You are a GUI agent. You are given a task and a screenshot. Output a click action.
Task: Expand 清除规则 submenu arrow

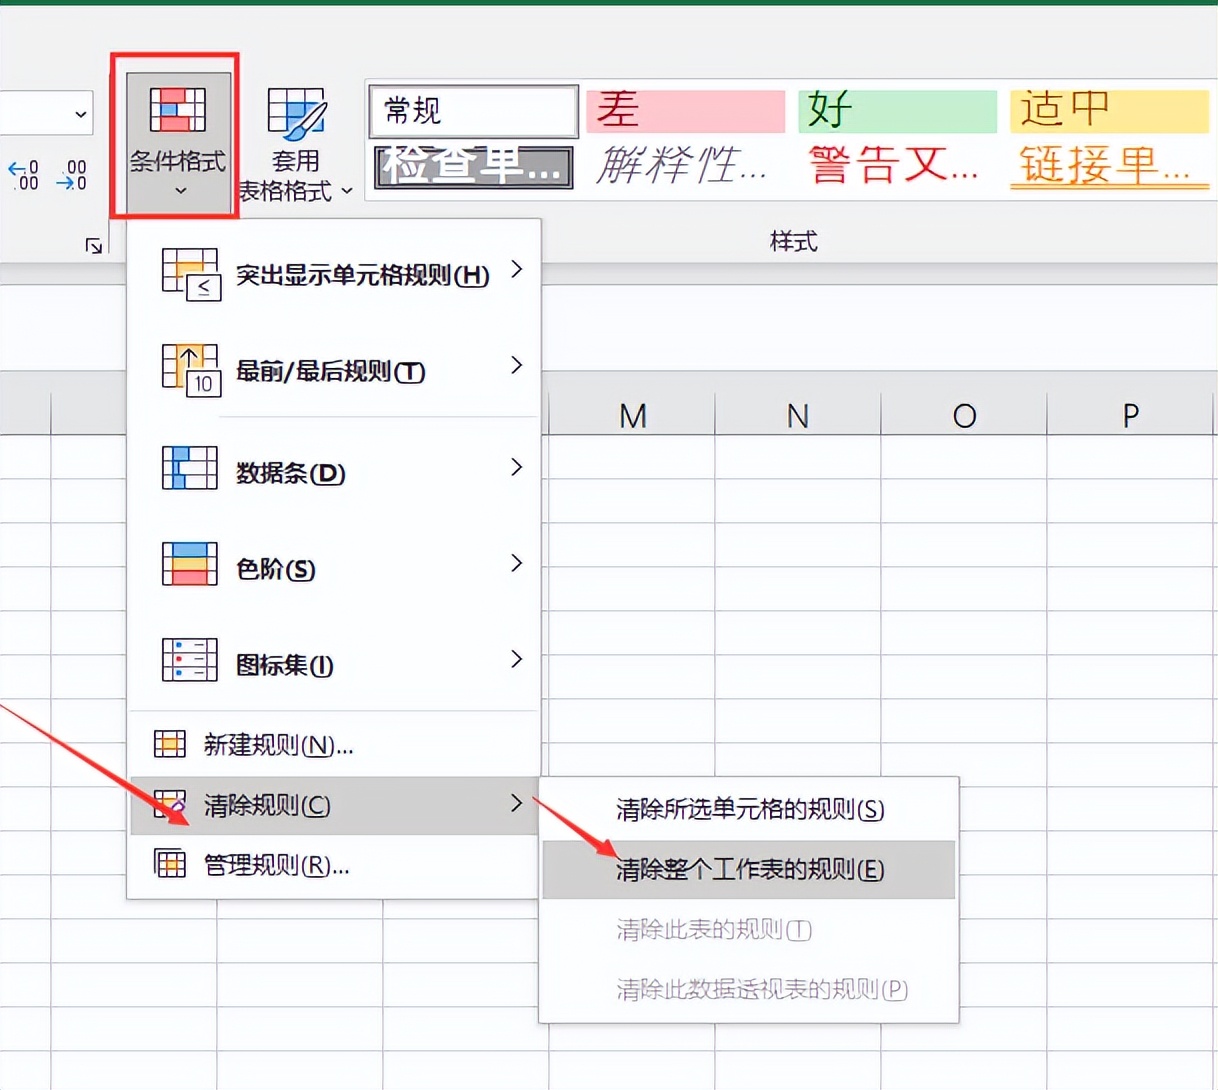516,803
